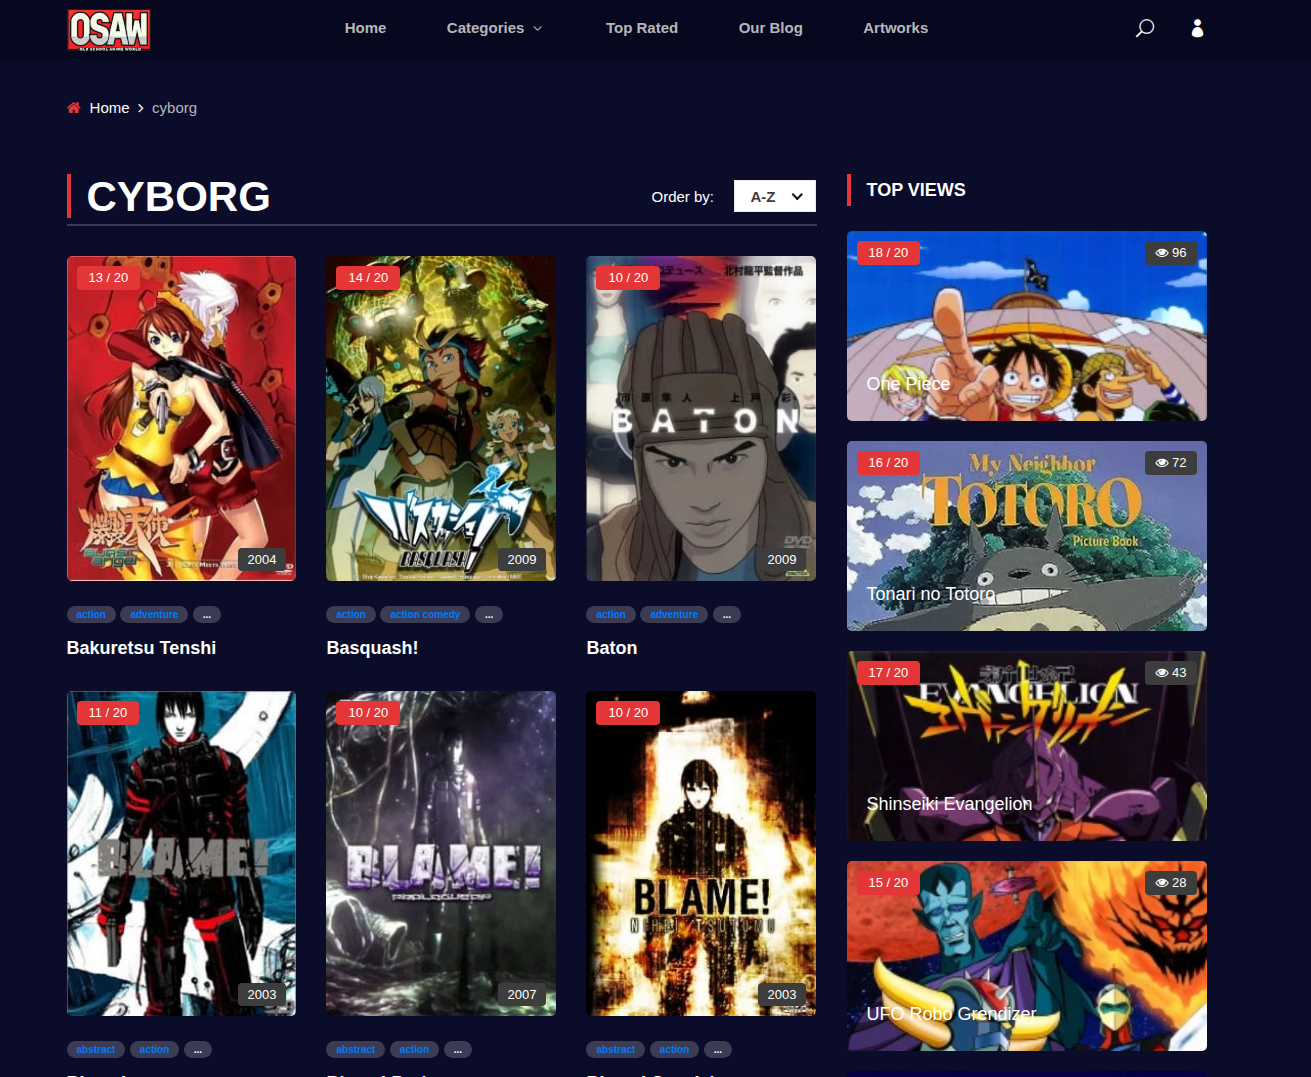Click the cyborg breadcrumb text
The height and width of the screenshot is (1077, 1311).
pyautogui.click(x=174, y=108)
